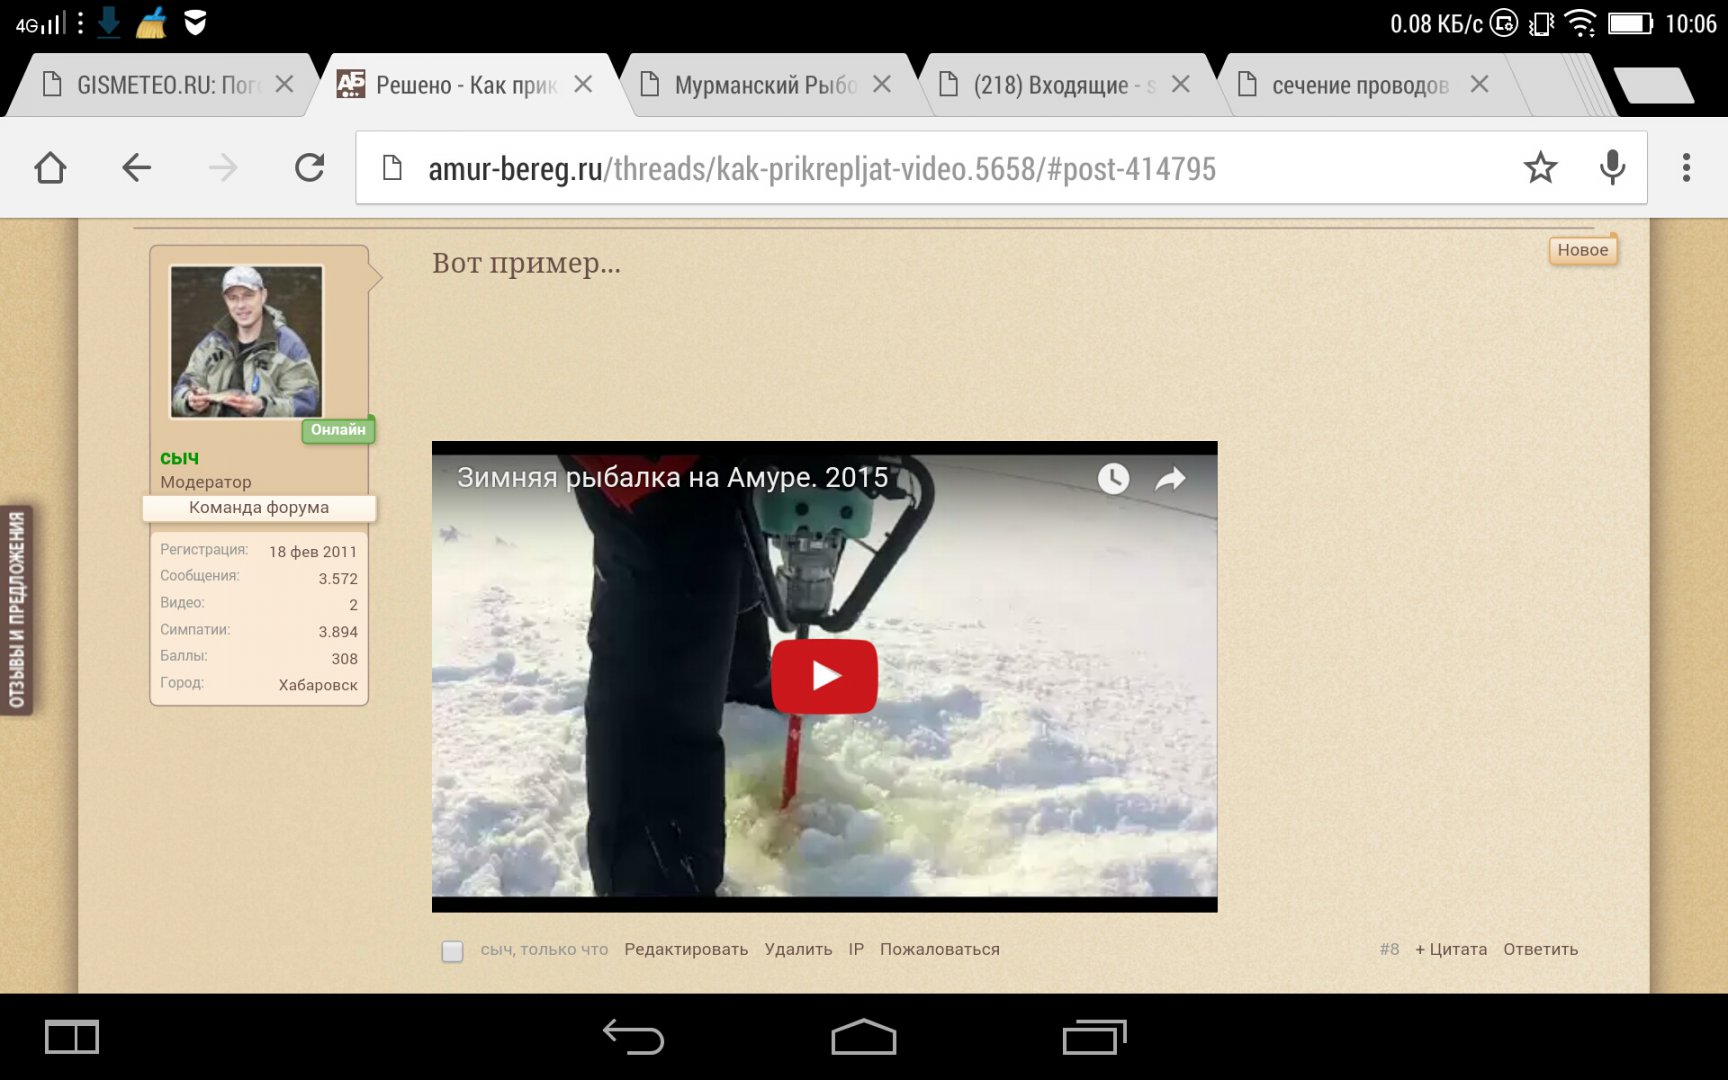1728x1080 pixels.
Task: Click Редактировать to edit the post
Action: point(686,950)
